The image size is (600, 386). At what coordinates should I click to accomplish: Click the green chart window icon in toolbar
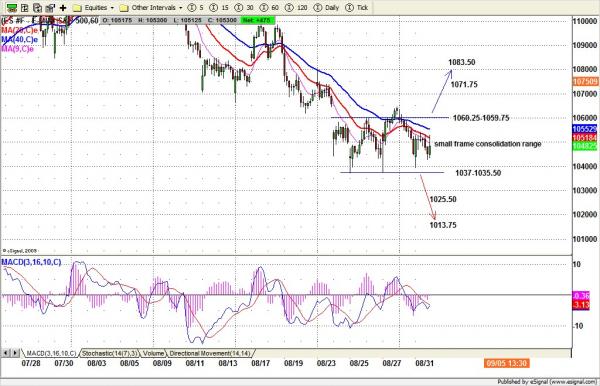pos(12,8)
